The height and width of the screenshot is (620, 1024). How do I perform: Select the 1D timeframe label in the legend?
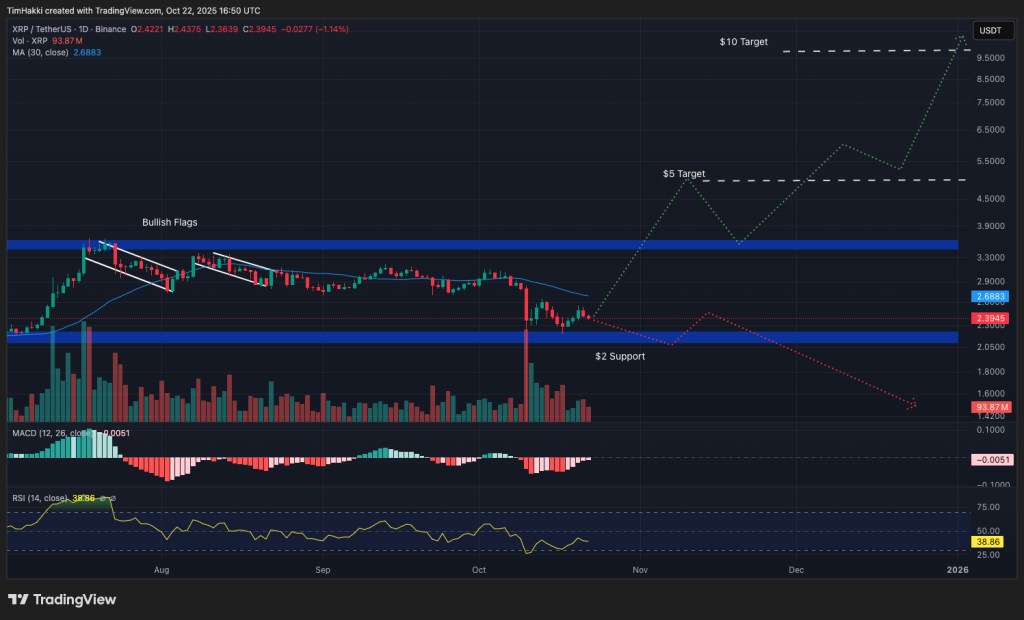point(81,30)
